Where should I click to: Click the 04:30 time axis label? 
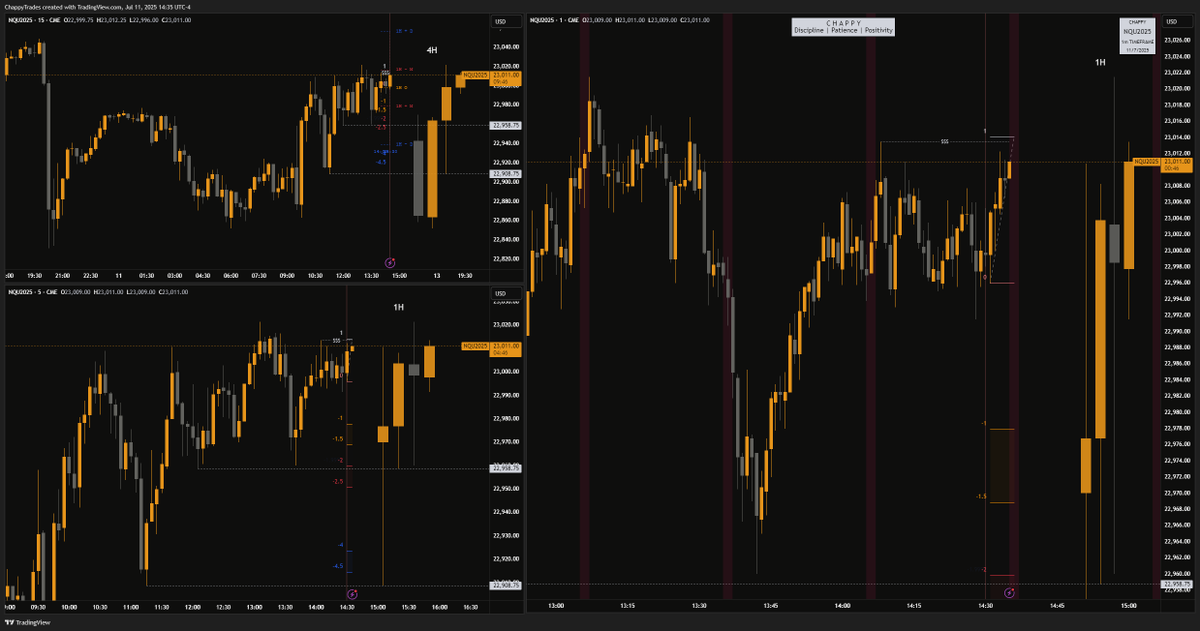[203, 275]
